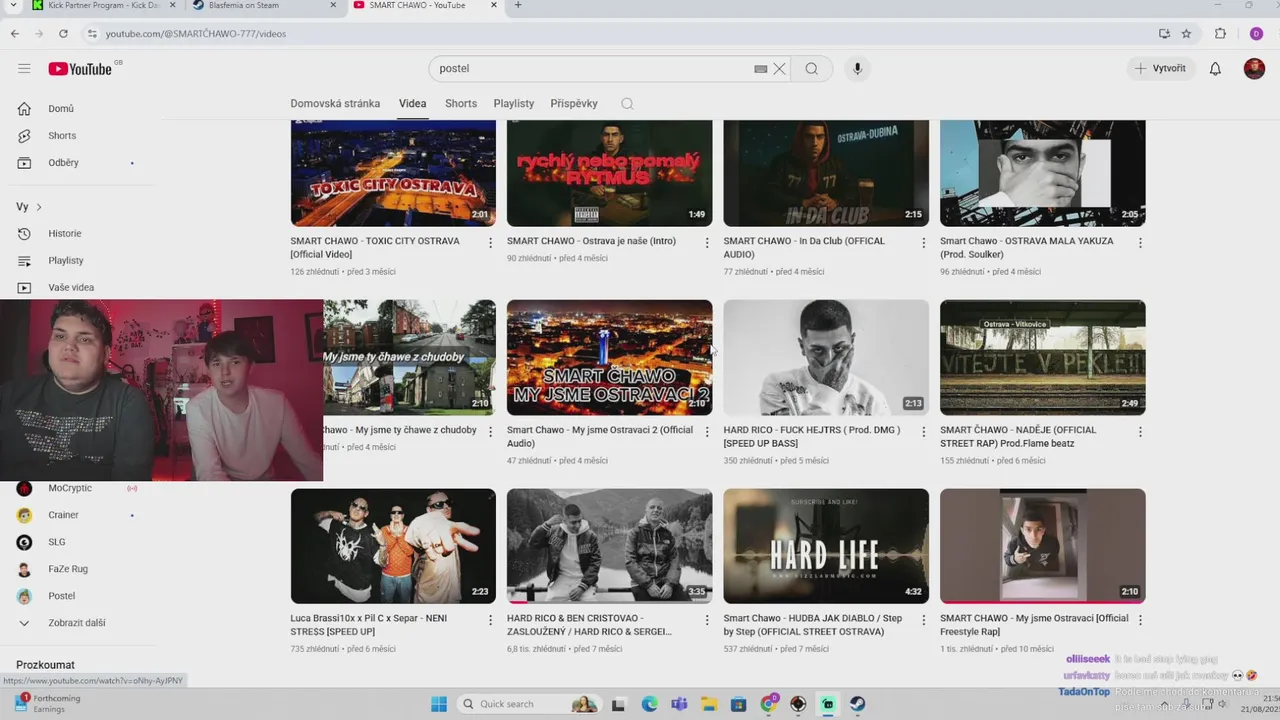Screen dimensions: 1280x720
Task: Switch to Blasfemia on Steam browser tab
Action: [x=262, y=6]
